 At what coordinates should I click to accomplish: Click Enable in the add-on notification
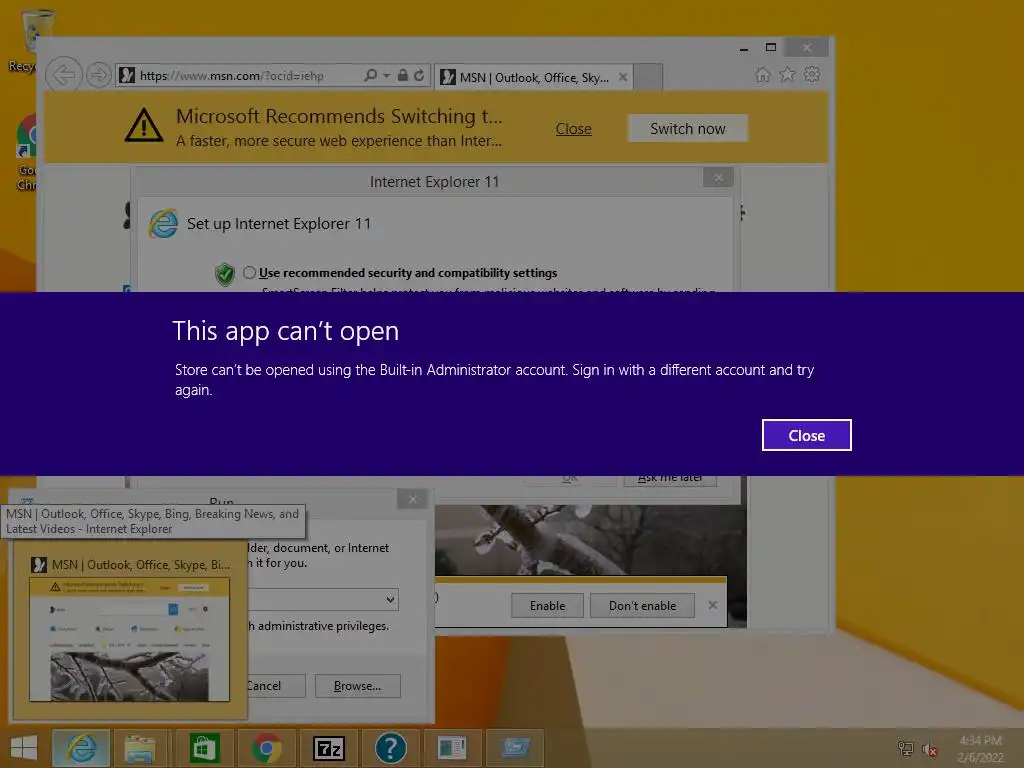tap(547, 605)
